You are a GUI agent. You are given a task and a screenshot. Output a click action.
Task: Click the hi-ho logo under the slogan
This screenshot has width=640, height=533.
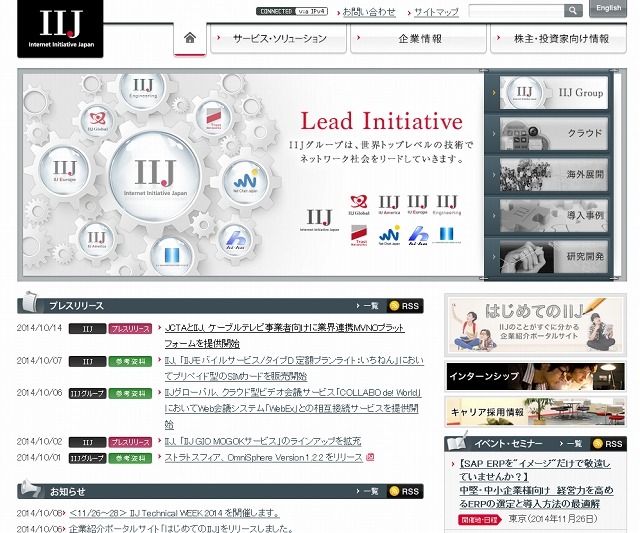(418, 236)
